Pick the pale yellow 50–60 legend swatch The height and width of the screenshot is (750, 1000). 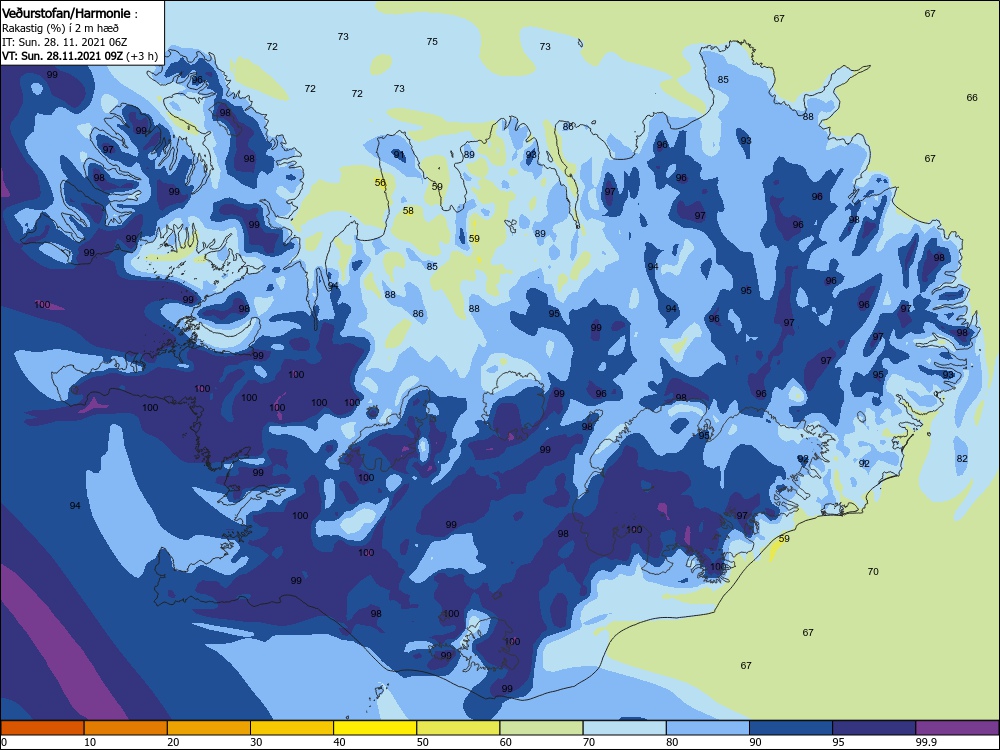[x=458, y=728]
